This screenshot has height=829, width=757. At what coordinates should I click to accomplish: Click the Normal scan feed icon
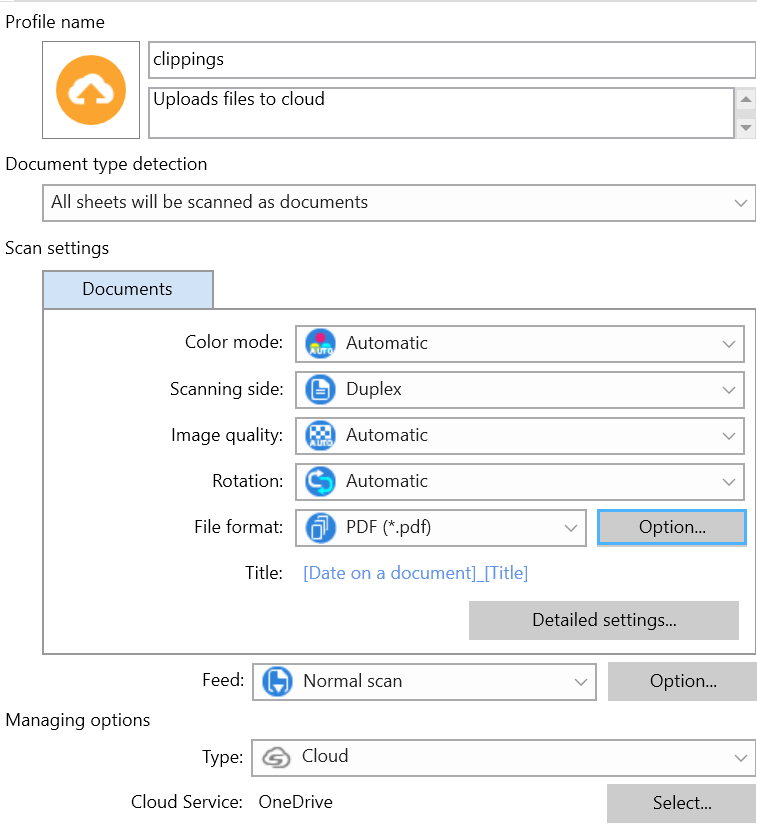tap(278, 681)
